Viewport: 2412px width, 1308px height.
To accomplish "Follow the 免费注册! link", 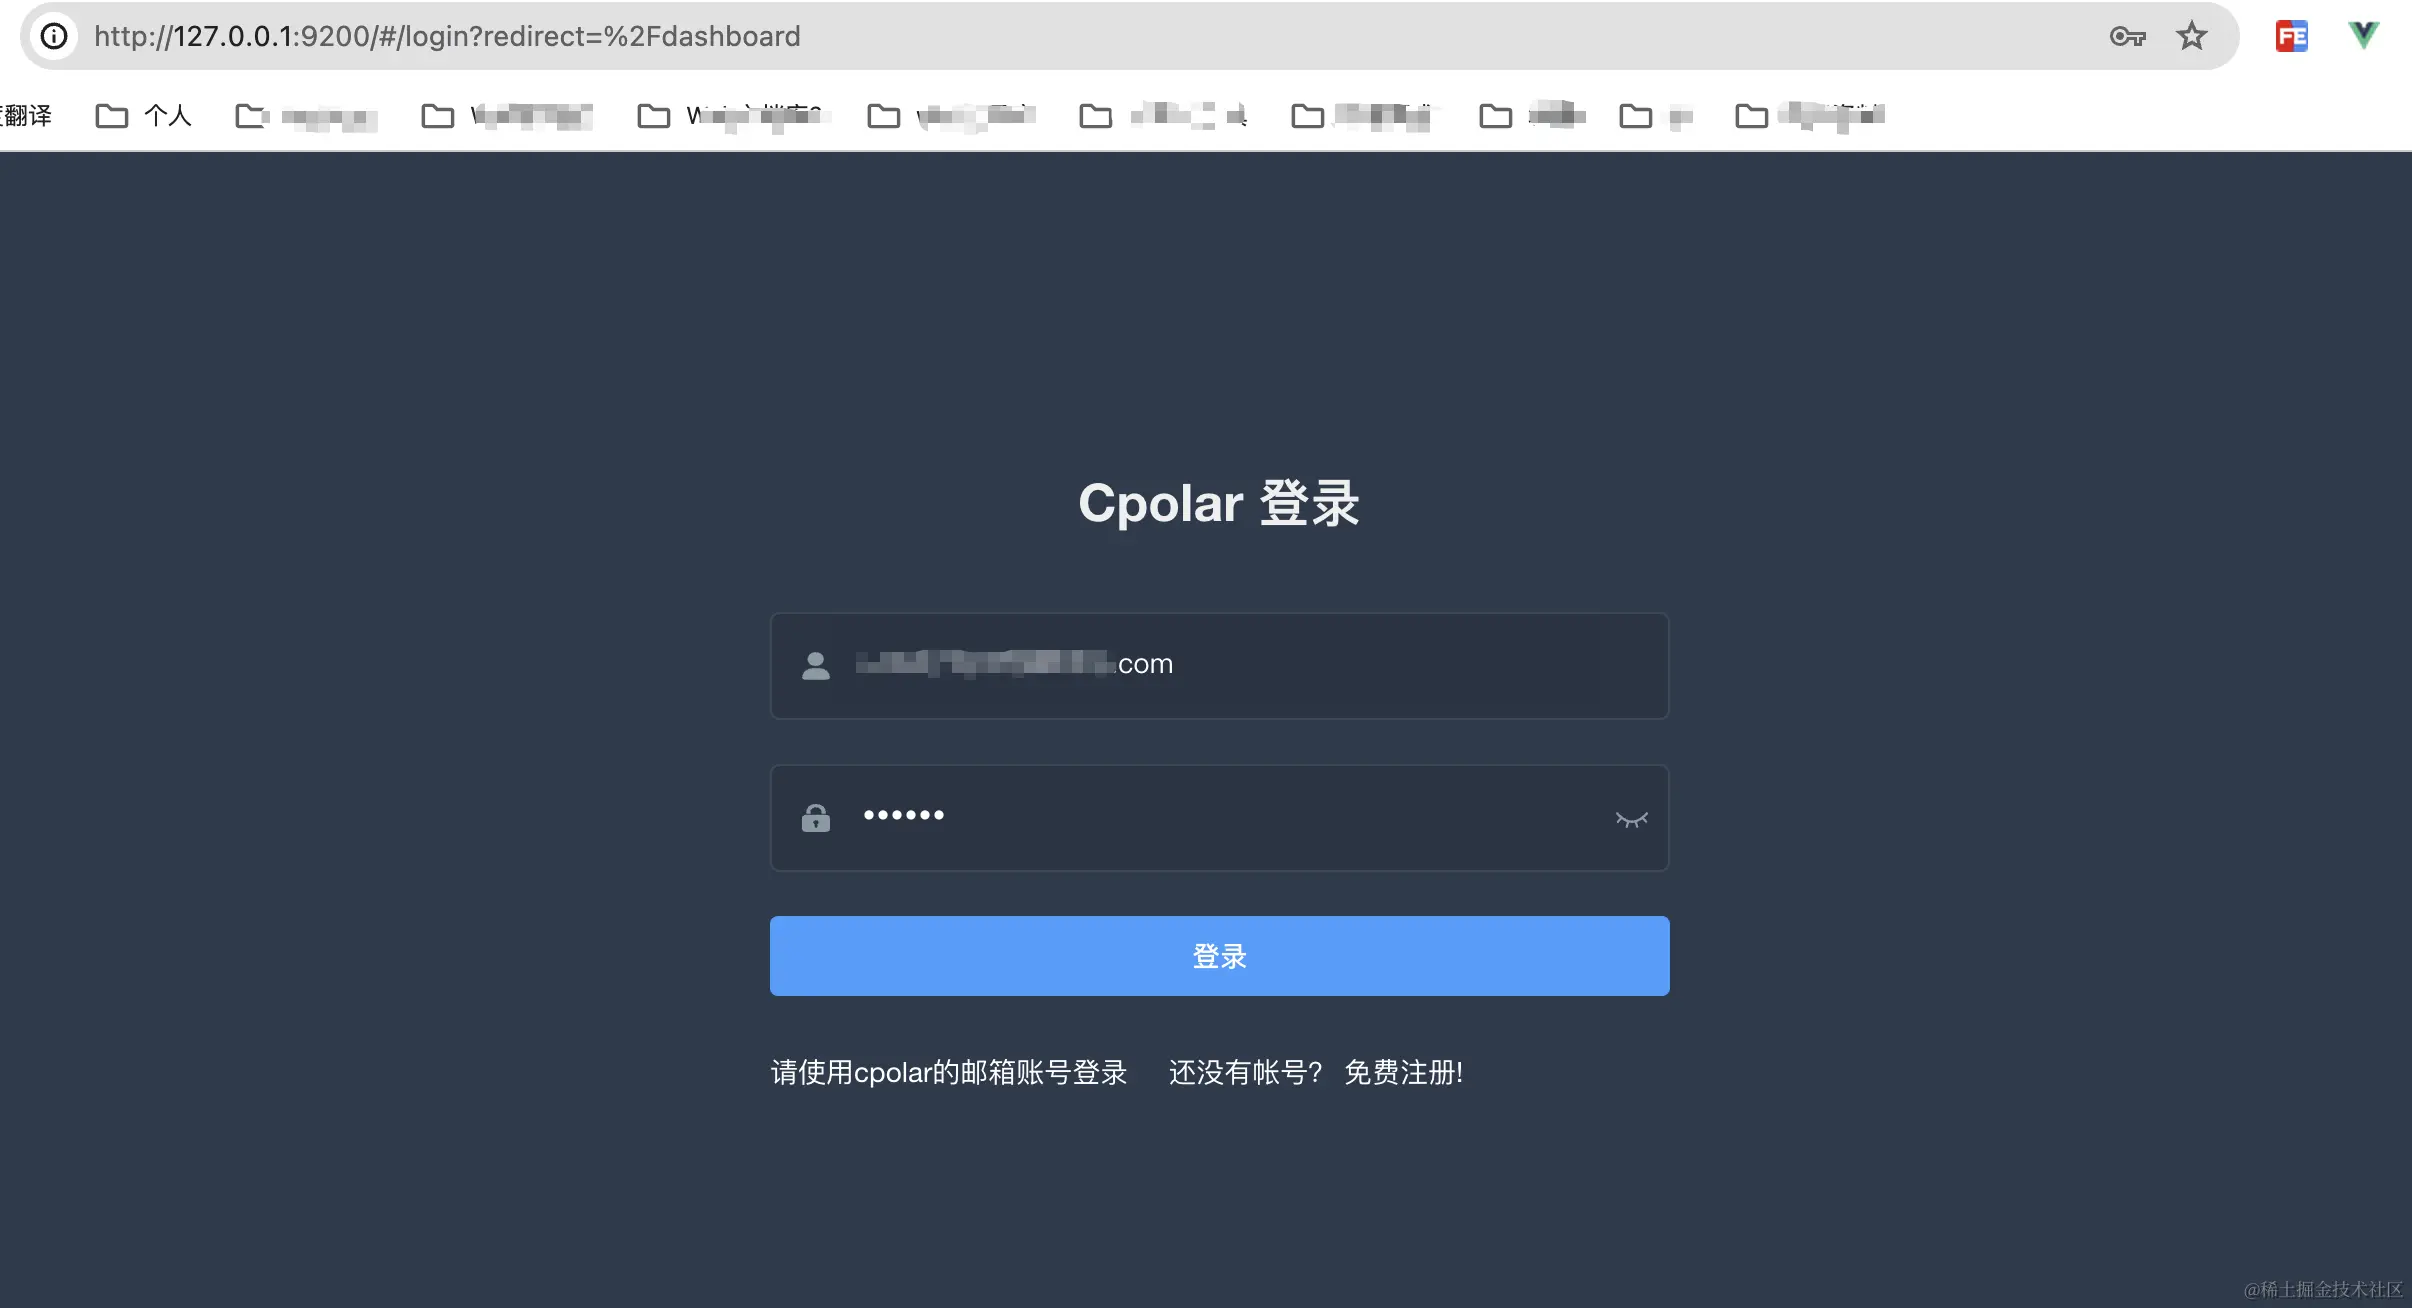I will (1403, 1072).
